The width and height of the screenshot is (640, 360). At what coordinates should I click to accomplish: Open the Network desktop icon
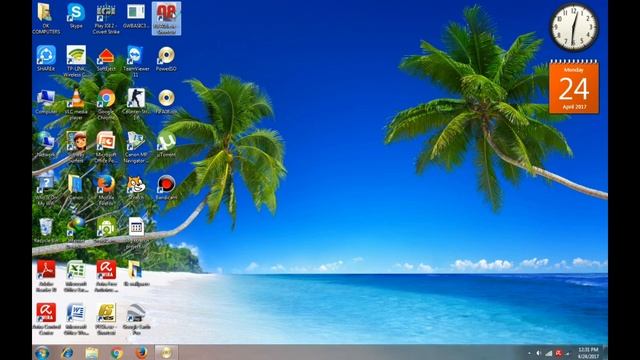[x=46, y=144]
